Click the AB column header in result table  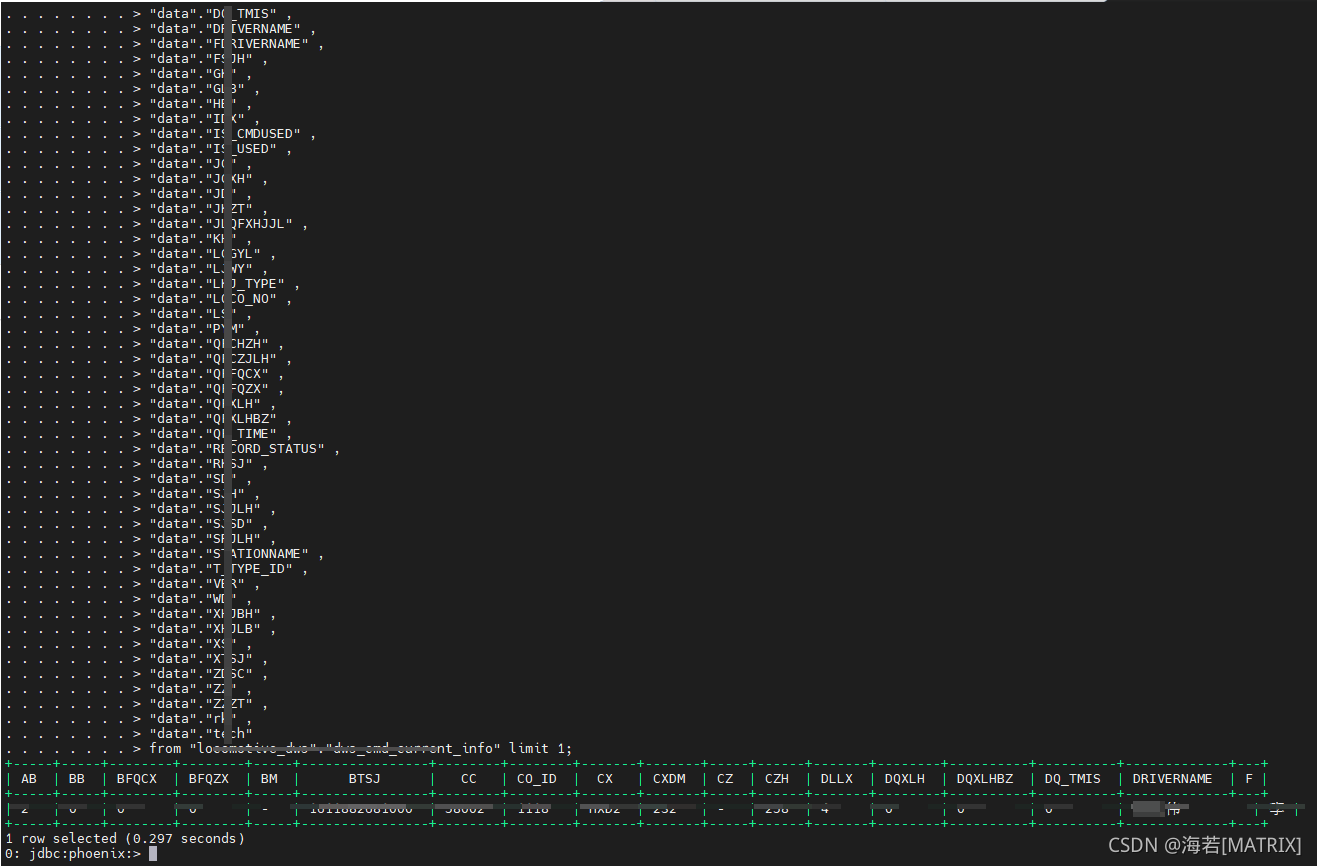pyautogui.click(x=29, y=779)
